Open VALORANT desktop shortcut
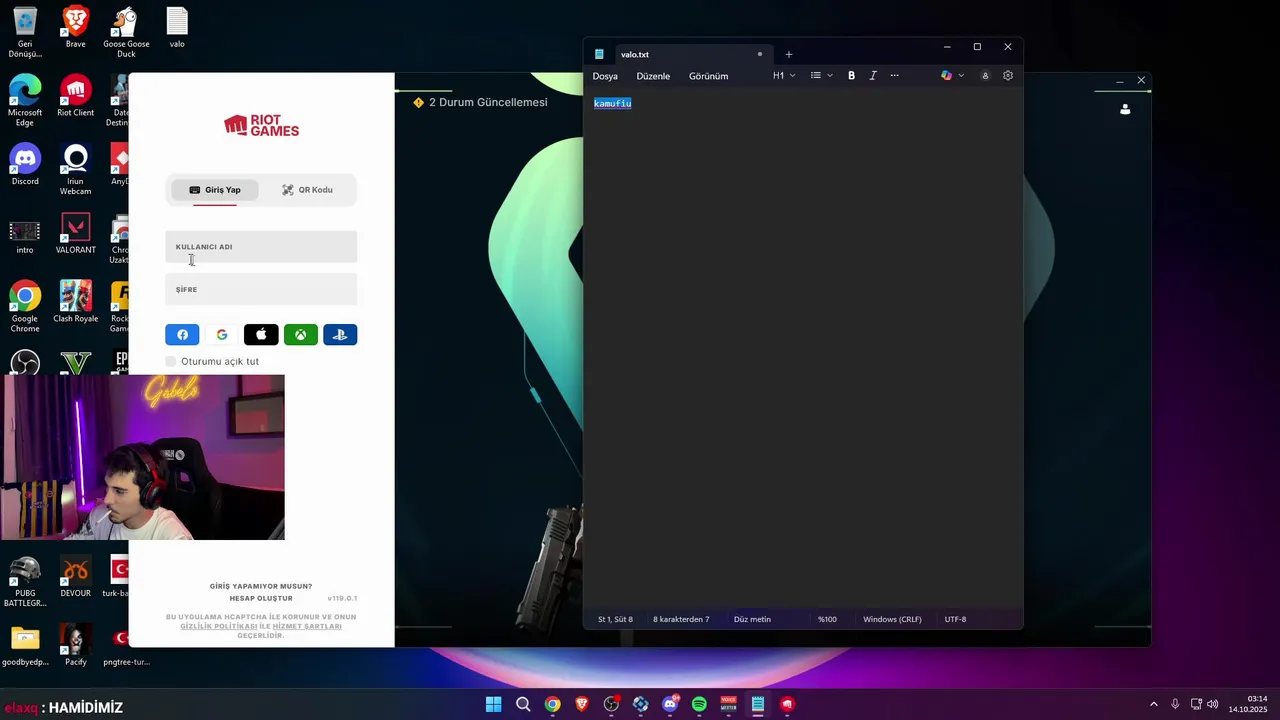1280x720 pixels. (76, 234)
